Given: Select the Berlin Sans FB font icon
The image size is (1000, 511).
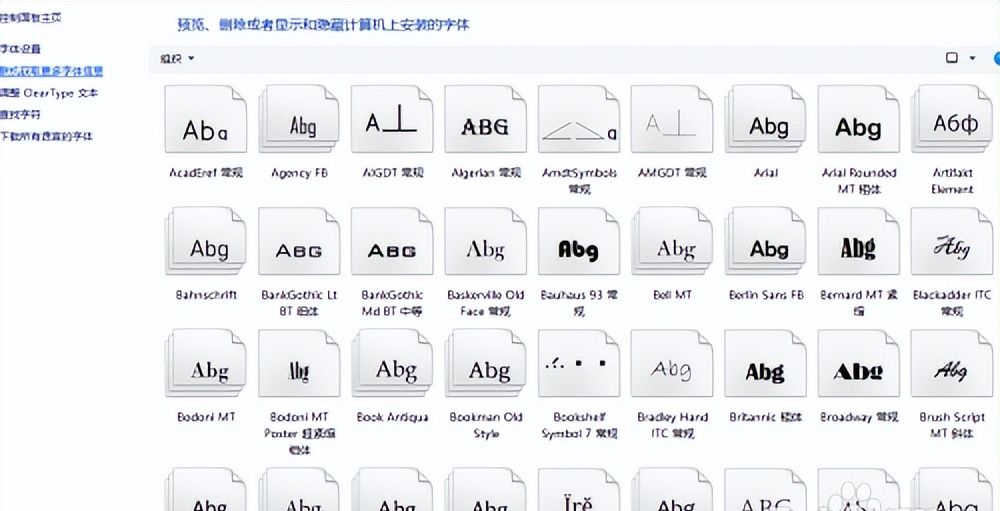Looking at the screenshot, I should click(765, 241).
